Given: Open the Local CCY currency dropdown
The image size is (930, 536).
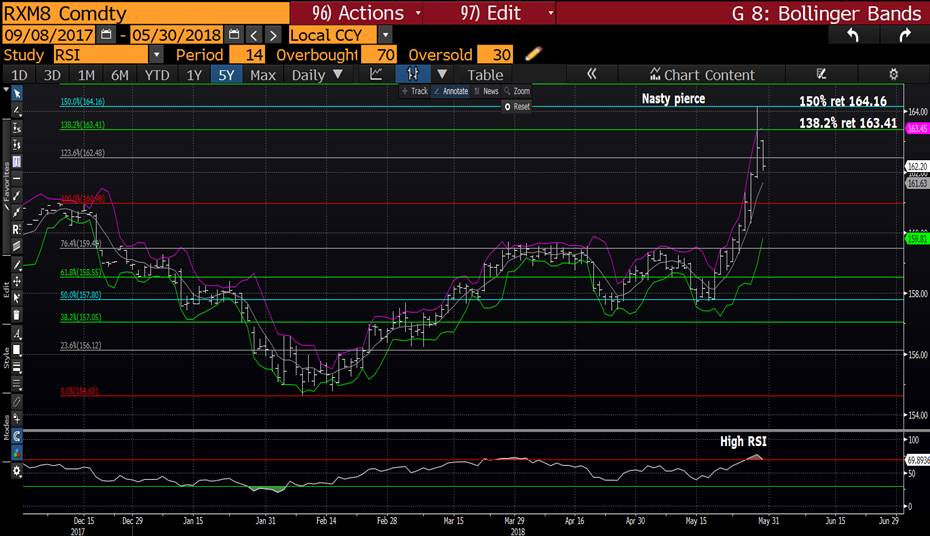Looking at the screenshot, I should [385, 35].
